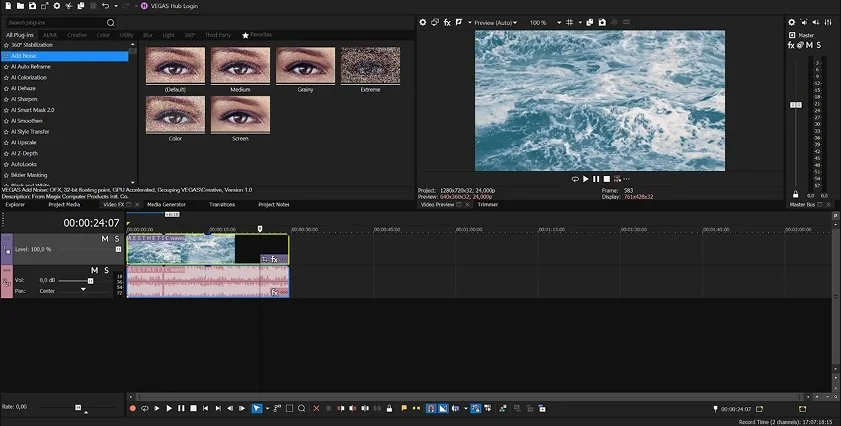Toggle loop playback icon below preview
The height and width of the screenshot is (426, 841).
click(576, 179)
